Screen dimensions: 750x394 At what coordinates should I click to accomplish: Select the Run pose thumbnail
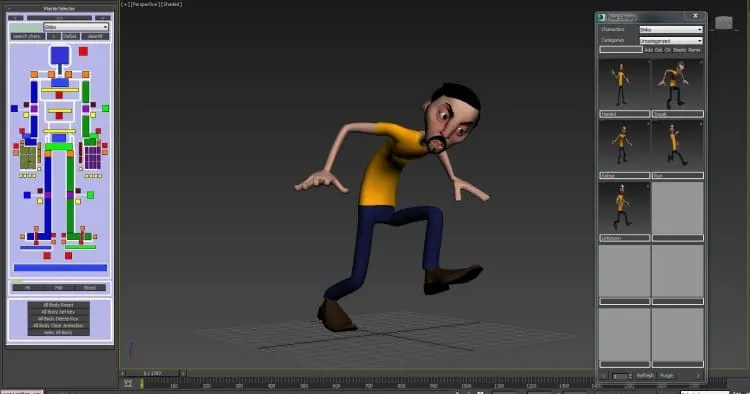tap(677, 146)
